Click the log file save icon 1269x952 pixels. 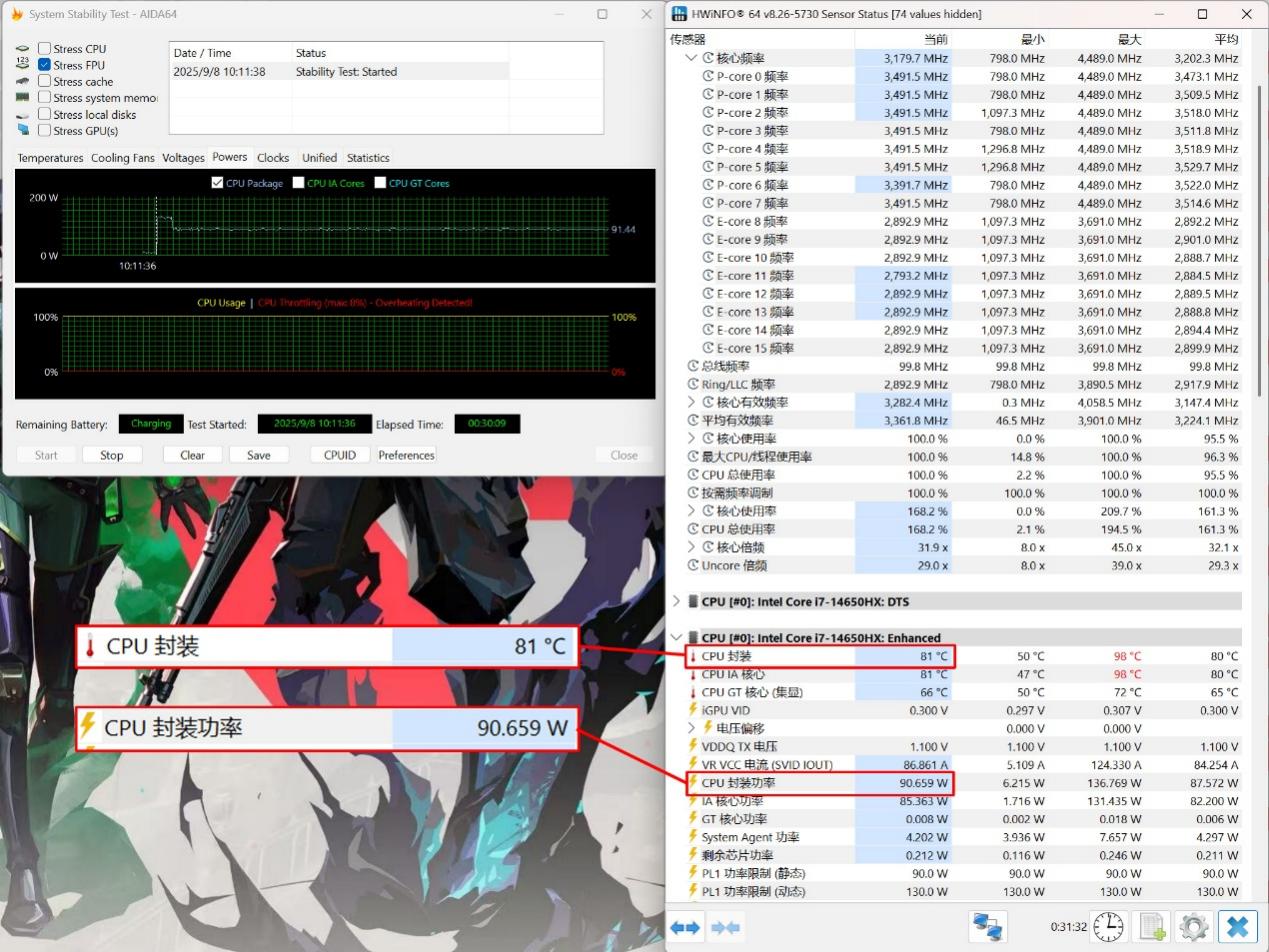[x=1152, y=927]
